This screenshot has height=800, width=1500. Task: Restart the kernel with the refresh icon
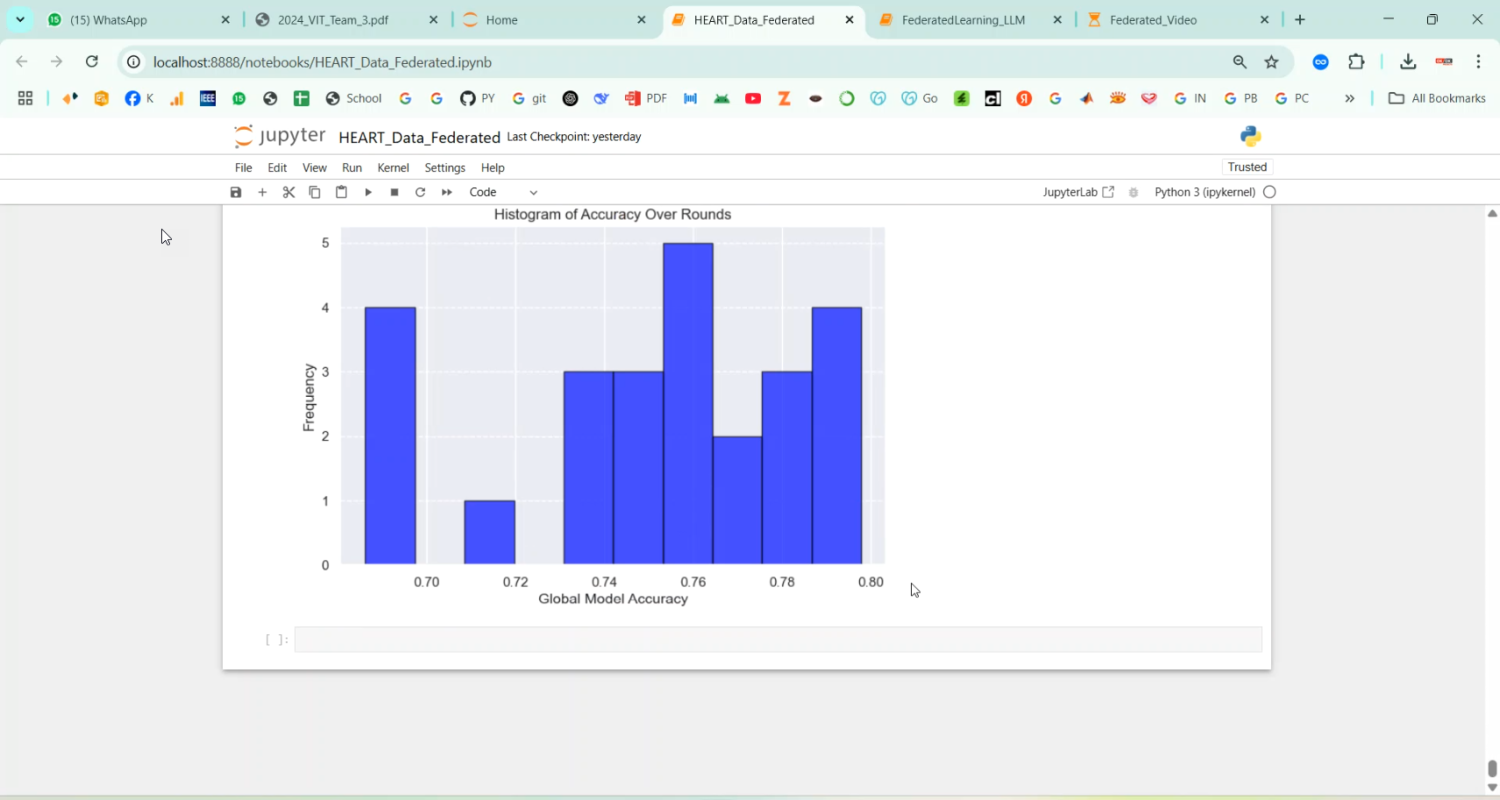click(420, 192)
